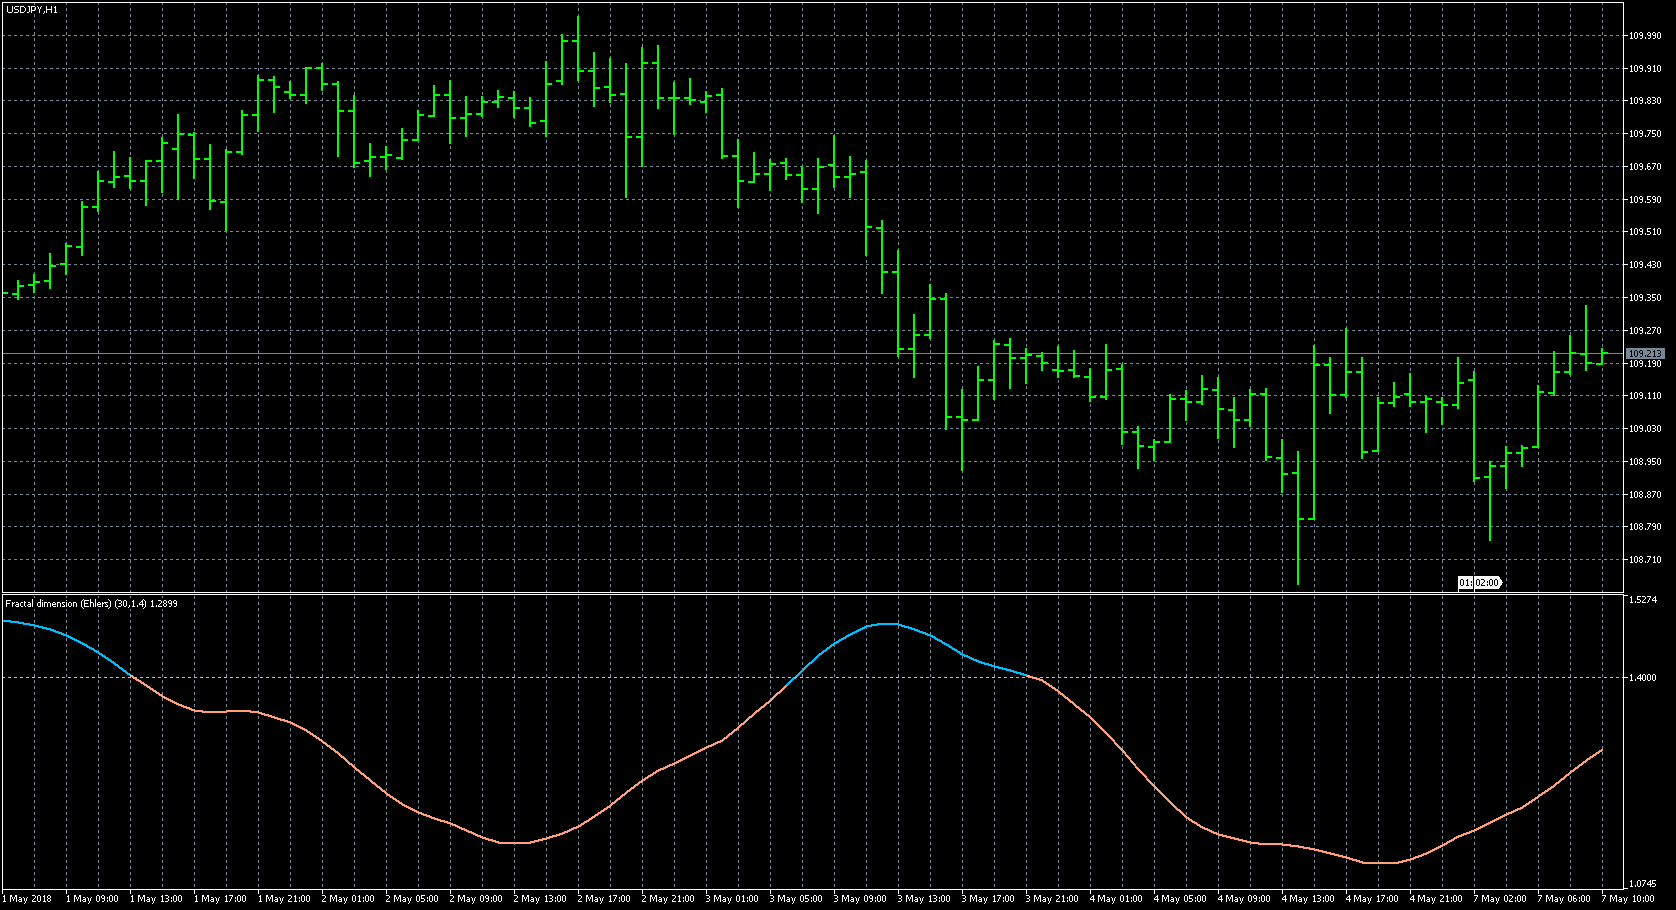Select the 109.510 price axis value
The width and height of the screenshot is (1676, 910).
pyautogui.click(x=1645, y=232)
